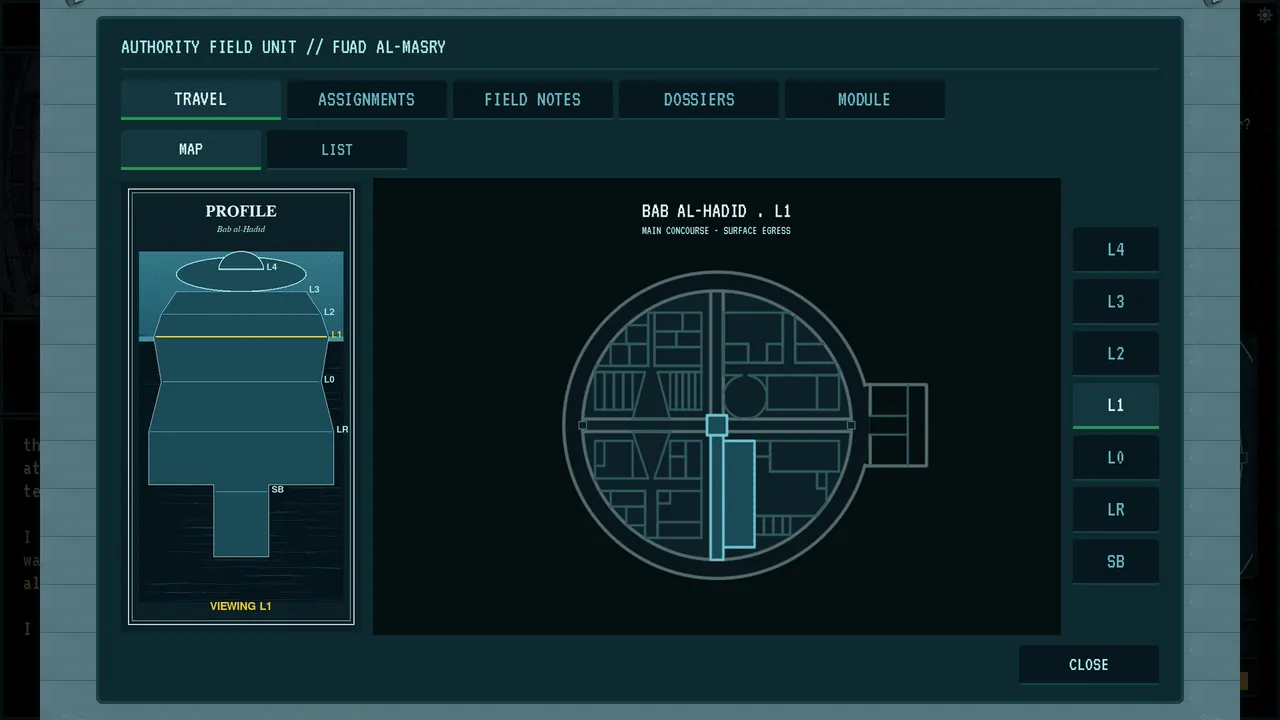Click the yellow L1 line in profile
The image size is (1280, 720).
(x=241, y=337)
